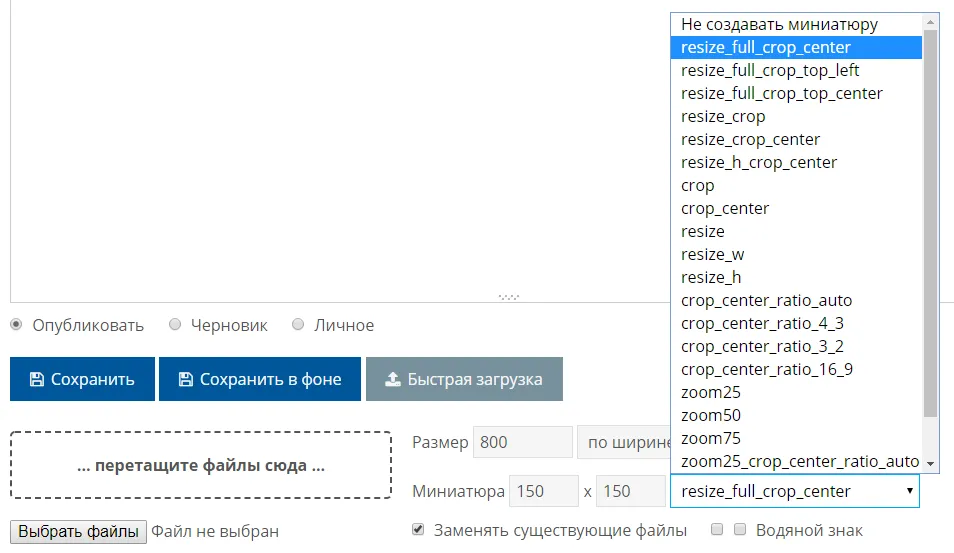Image resolution: width=954 pixels, height=553 pixels.
Task: Pick resize_w option
Action: point(796,254)
